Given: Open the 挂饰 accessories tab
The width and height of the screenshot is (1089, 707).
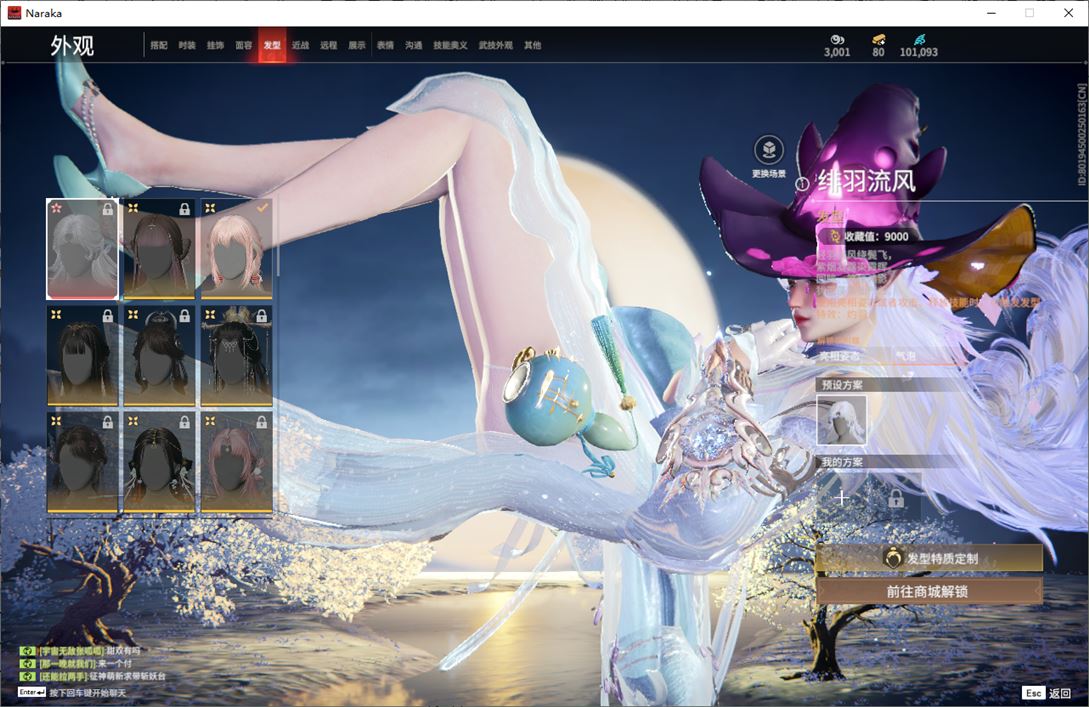Looking at the screenshot, I should coord(215,45).
